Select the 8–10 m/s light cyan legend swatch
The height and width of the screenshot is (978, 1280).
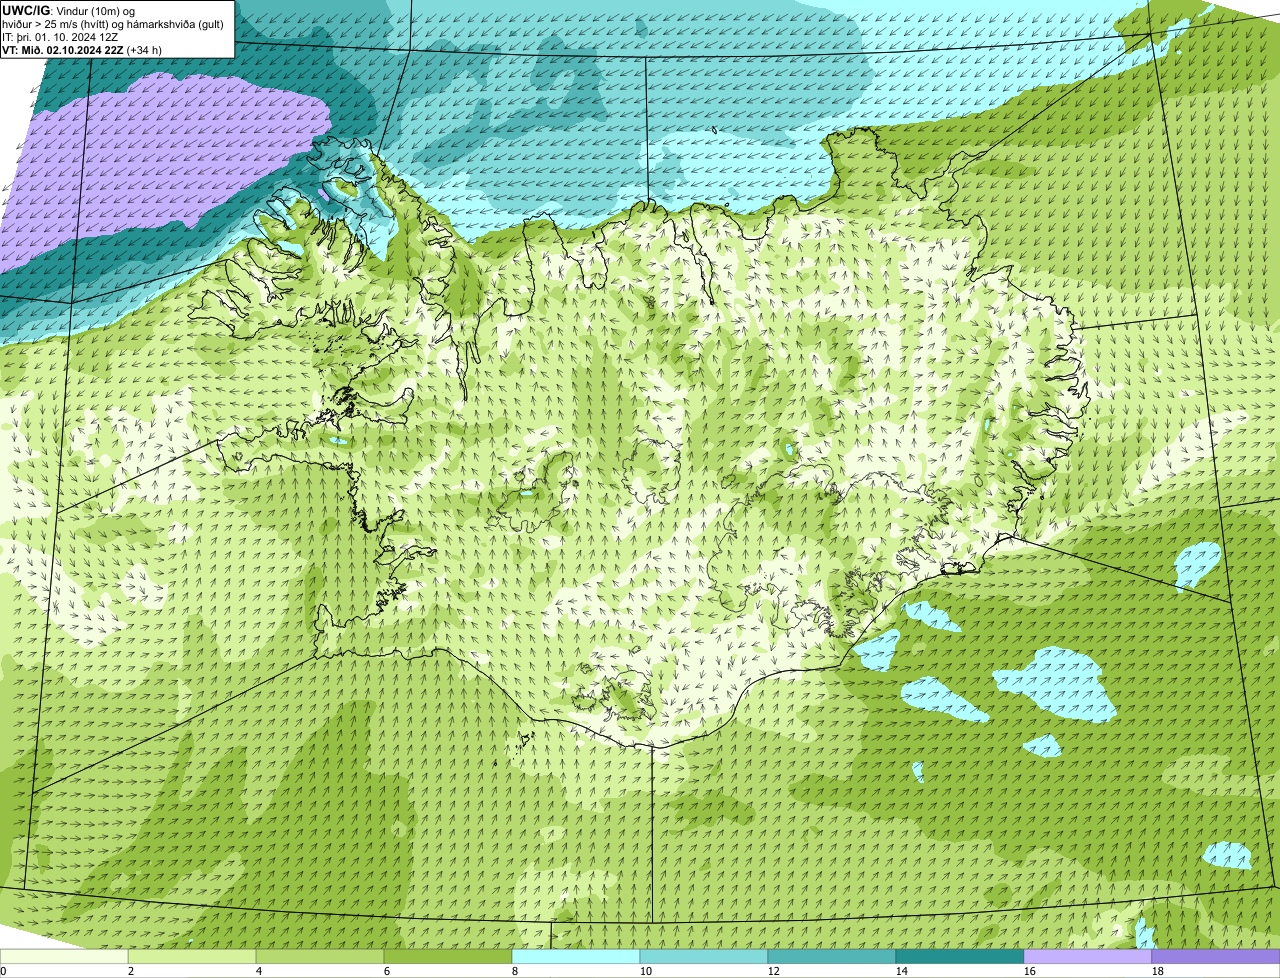tap(576, 957)
